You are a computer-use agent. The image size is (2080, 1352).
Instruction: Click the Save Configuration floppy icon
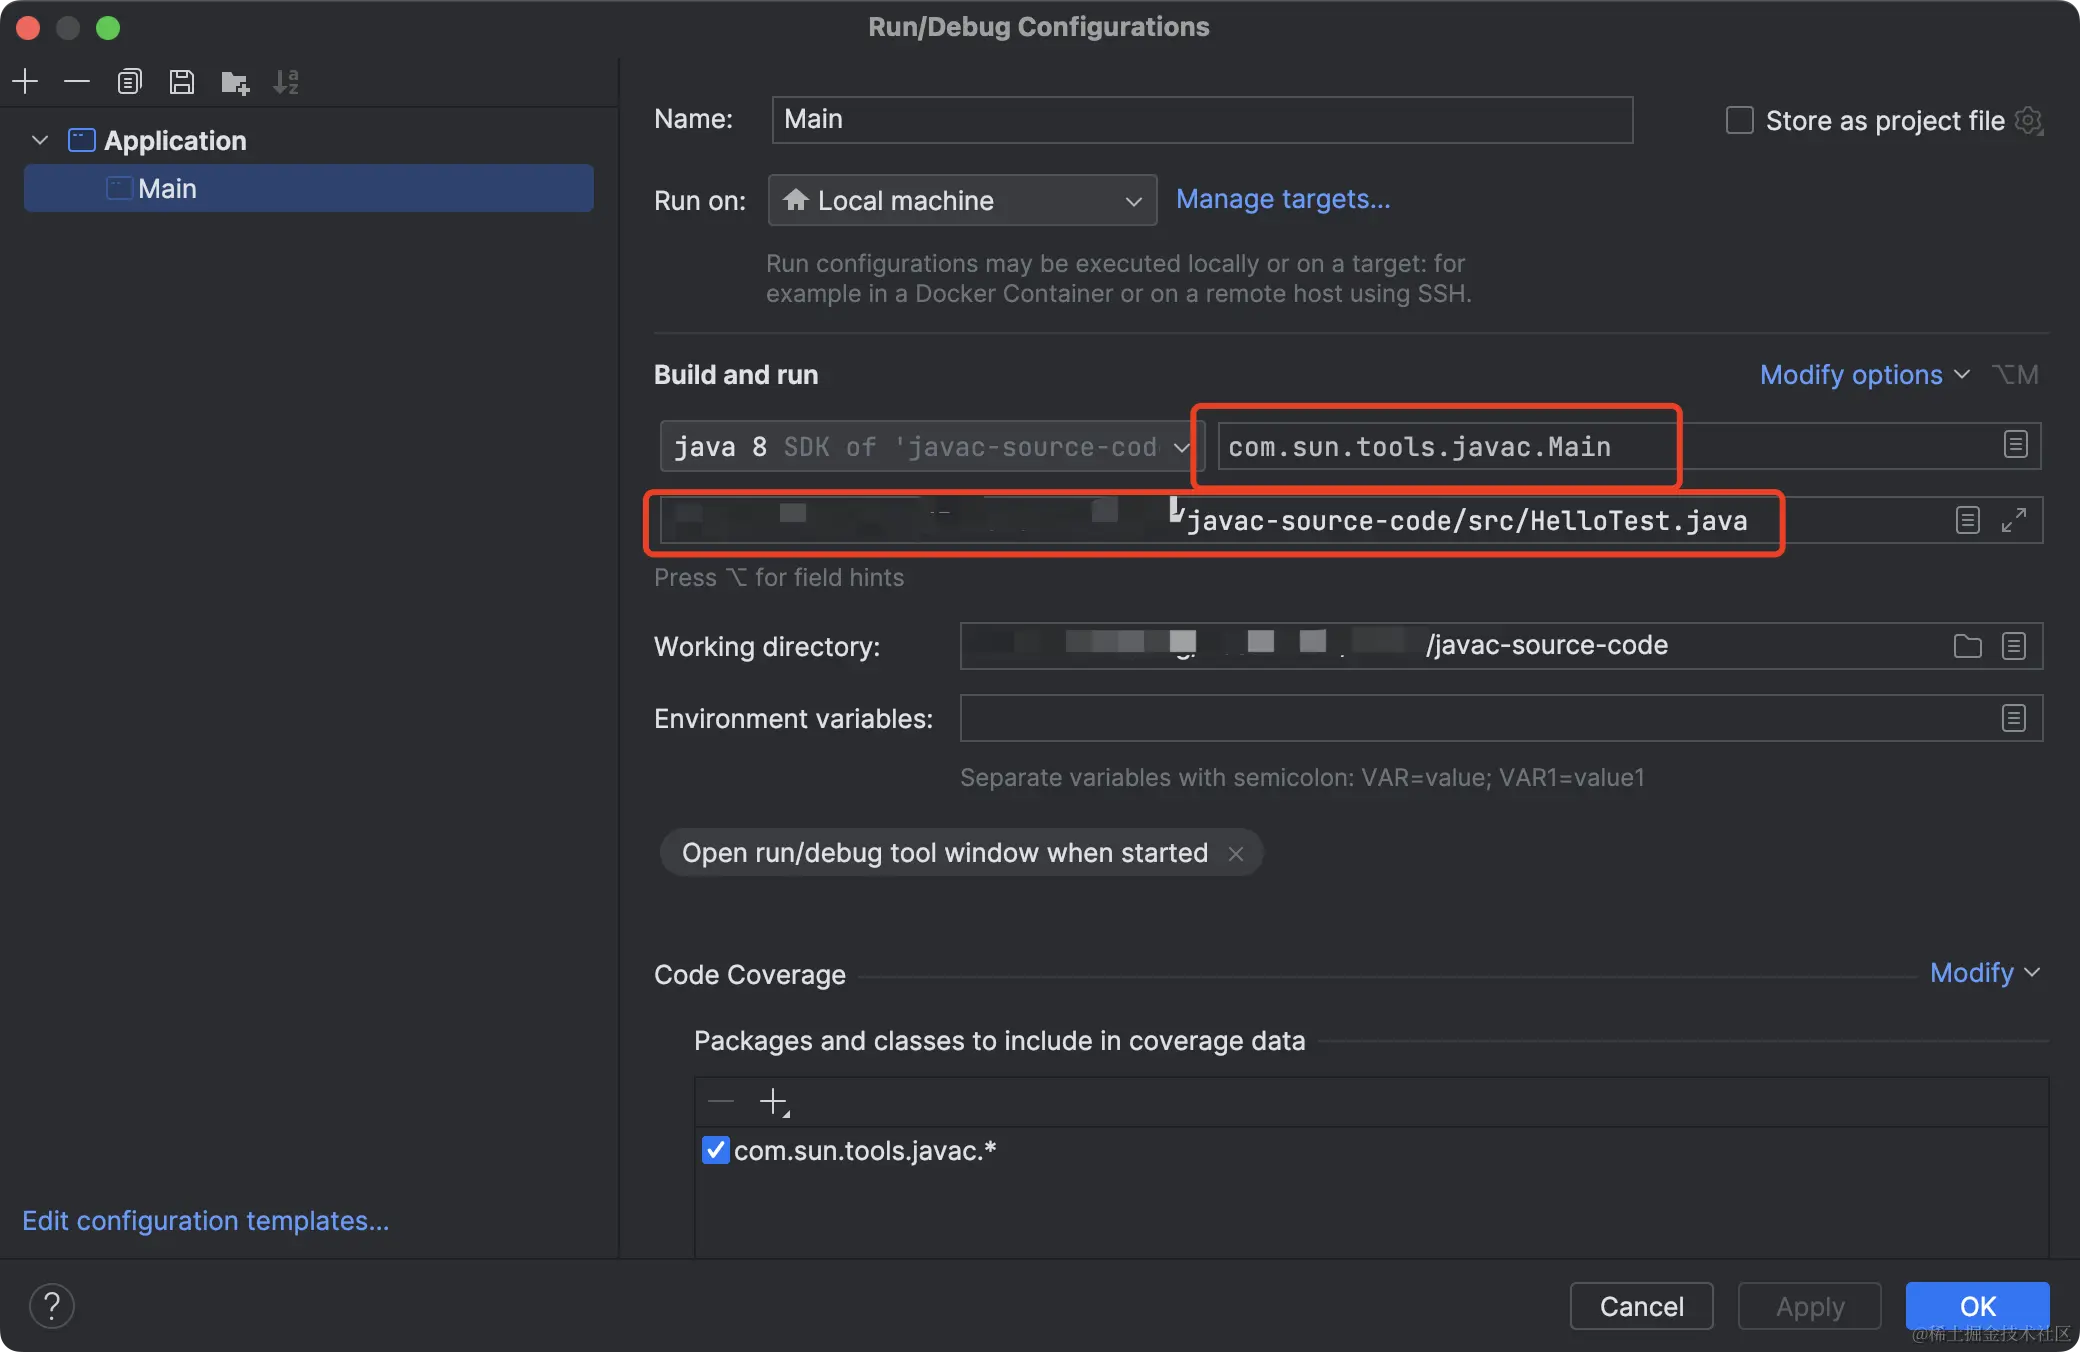181,81
